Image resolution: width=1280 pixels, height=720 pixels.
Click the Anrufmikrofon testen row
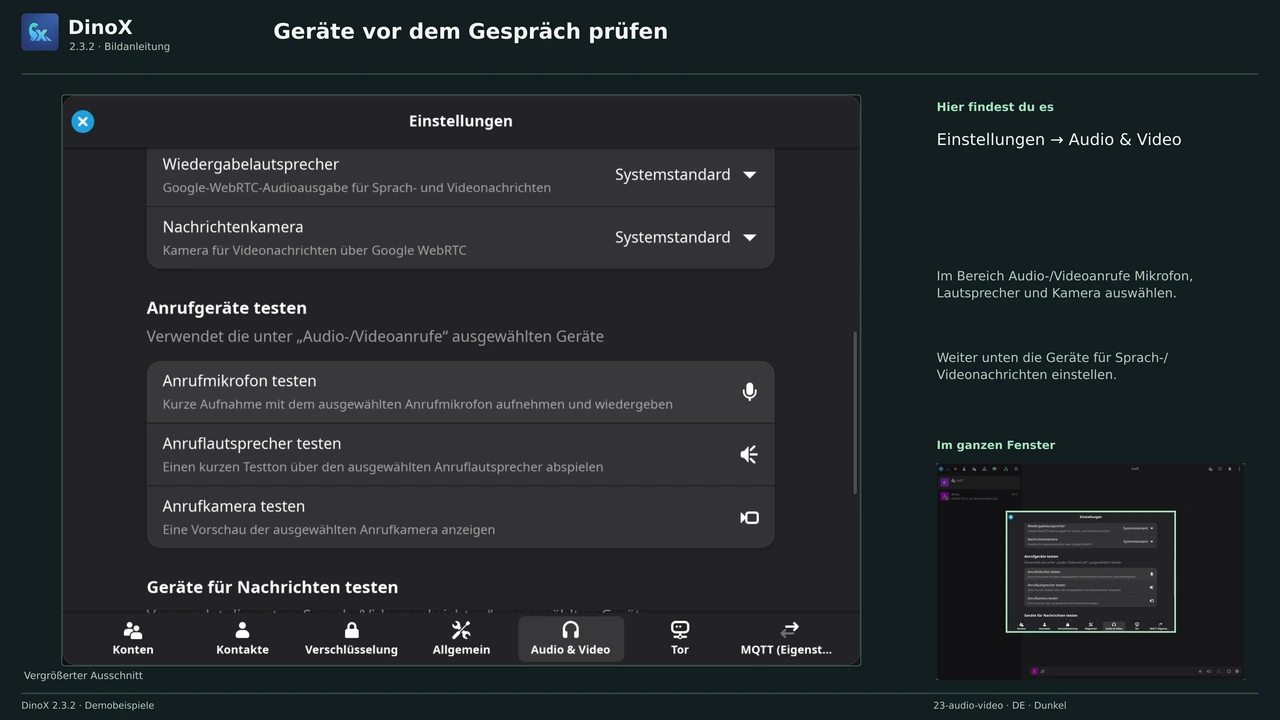460,392
